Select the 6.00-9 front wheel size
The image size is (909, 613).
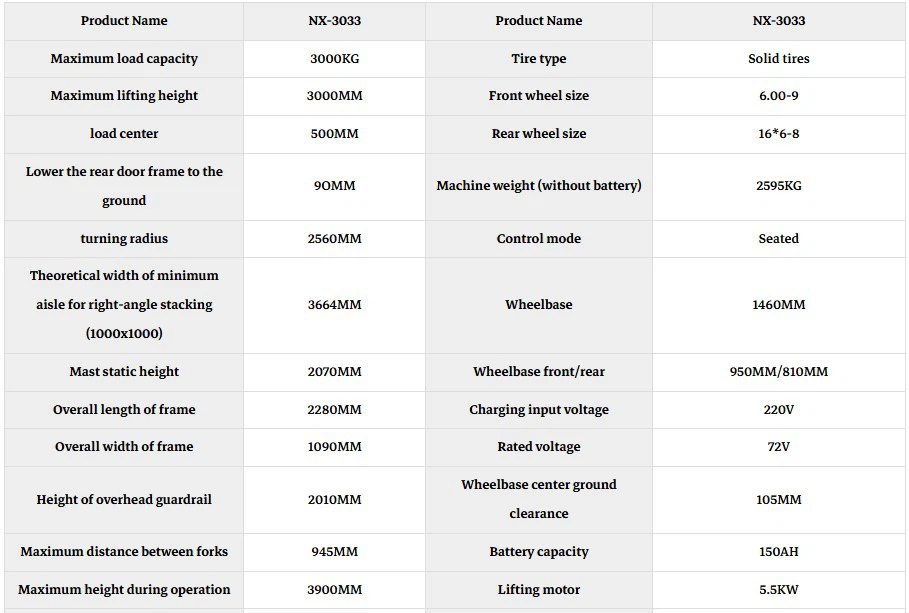coord(778,96)
